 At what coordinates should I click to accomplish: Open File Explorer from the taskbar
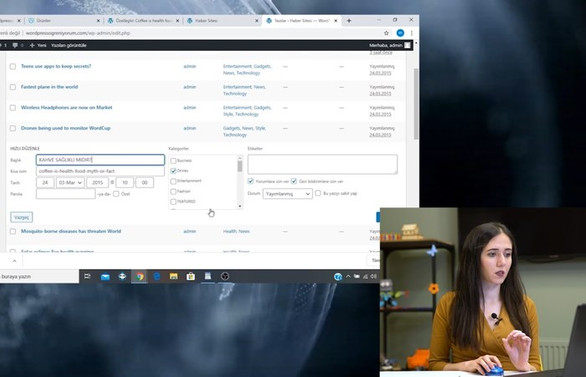[x=173, y=276]
